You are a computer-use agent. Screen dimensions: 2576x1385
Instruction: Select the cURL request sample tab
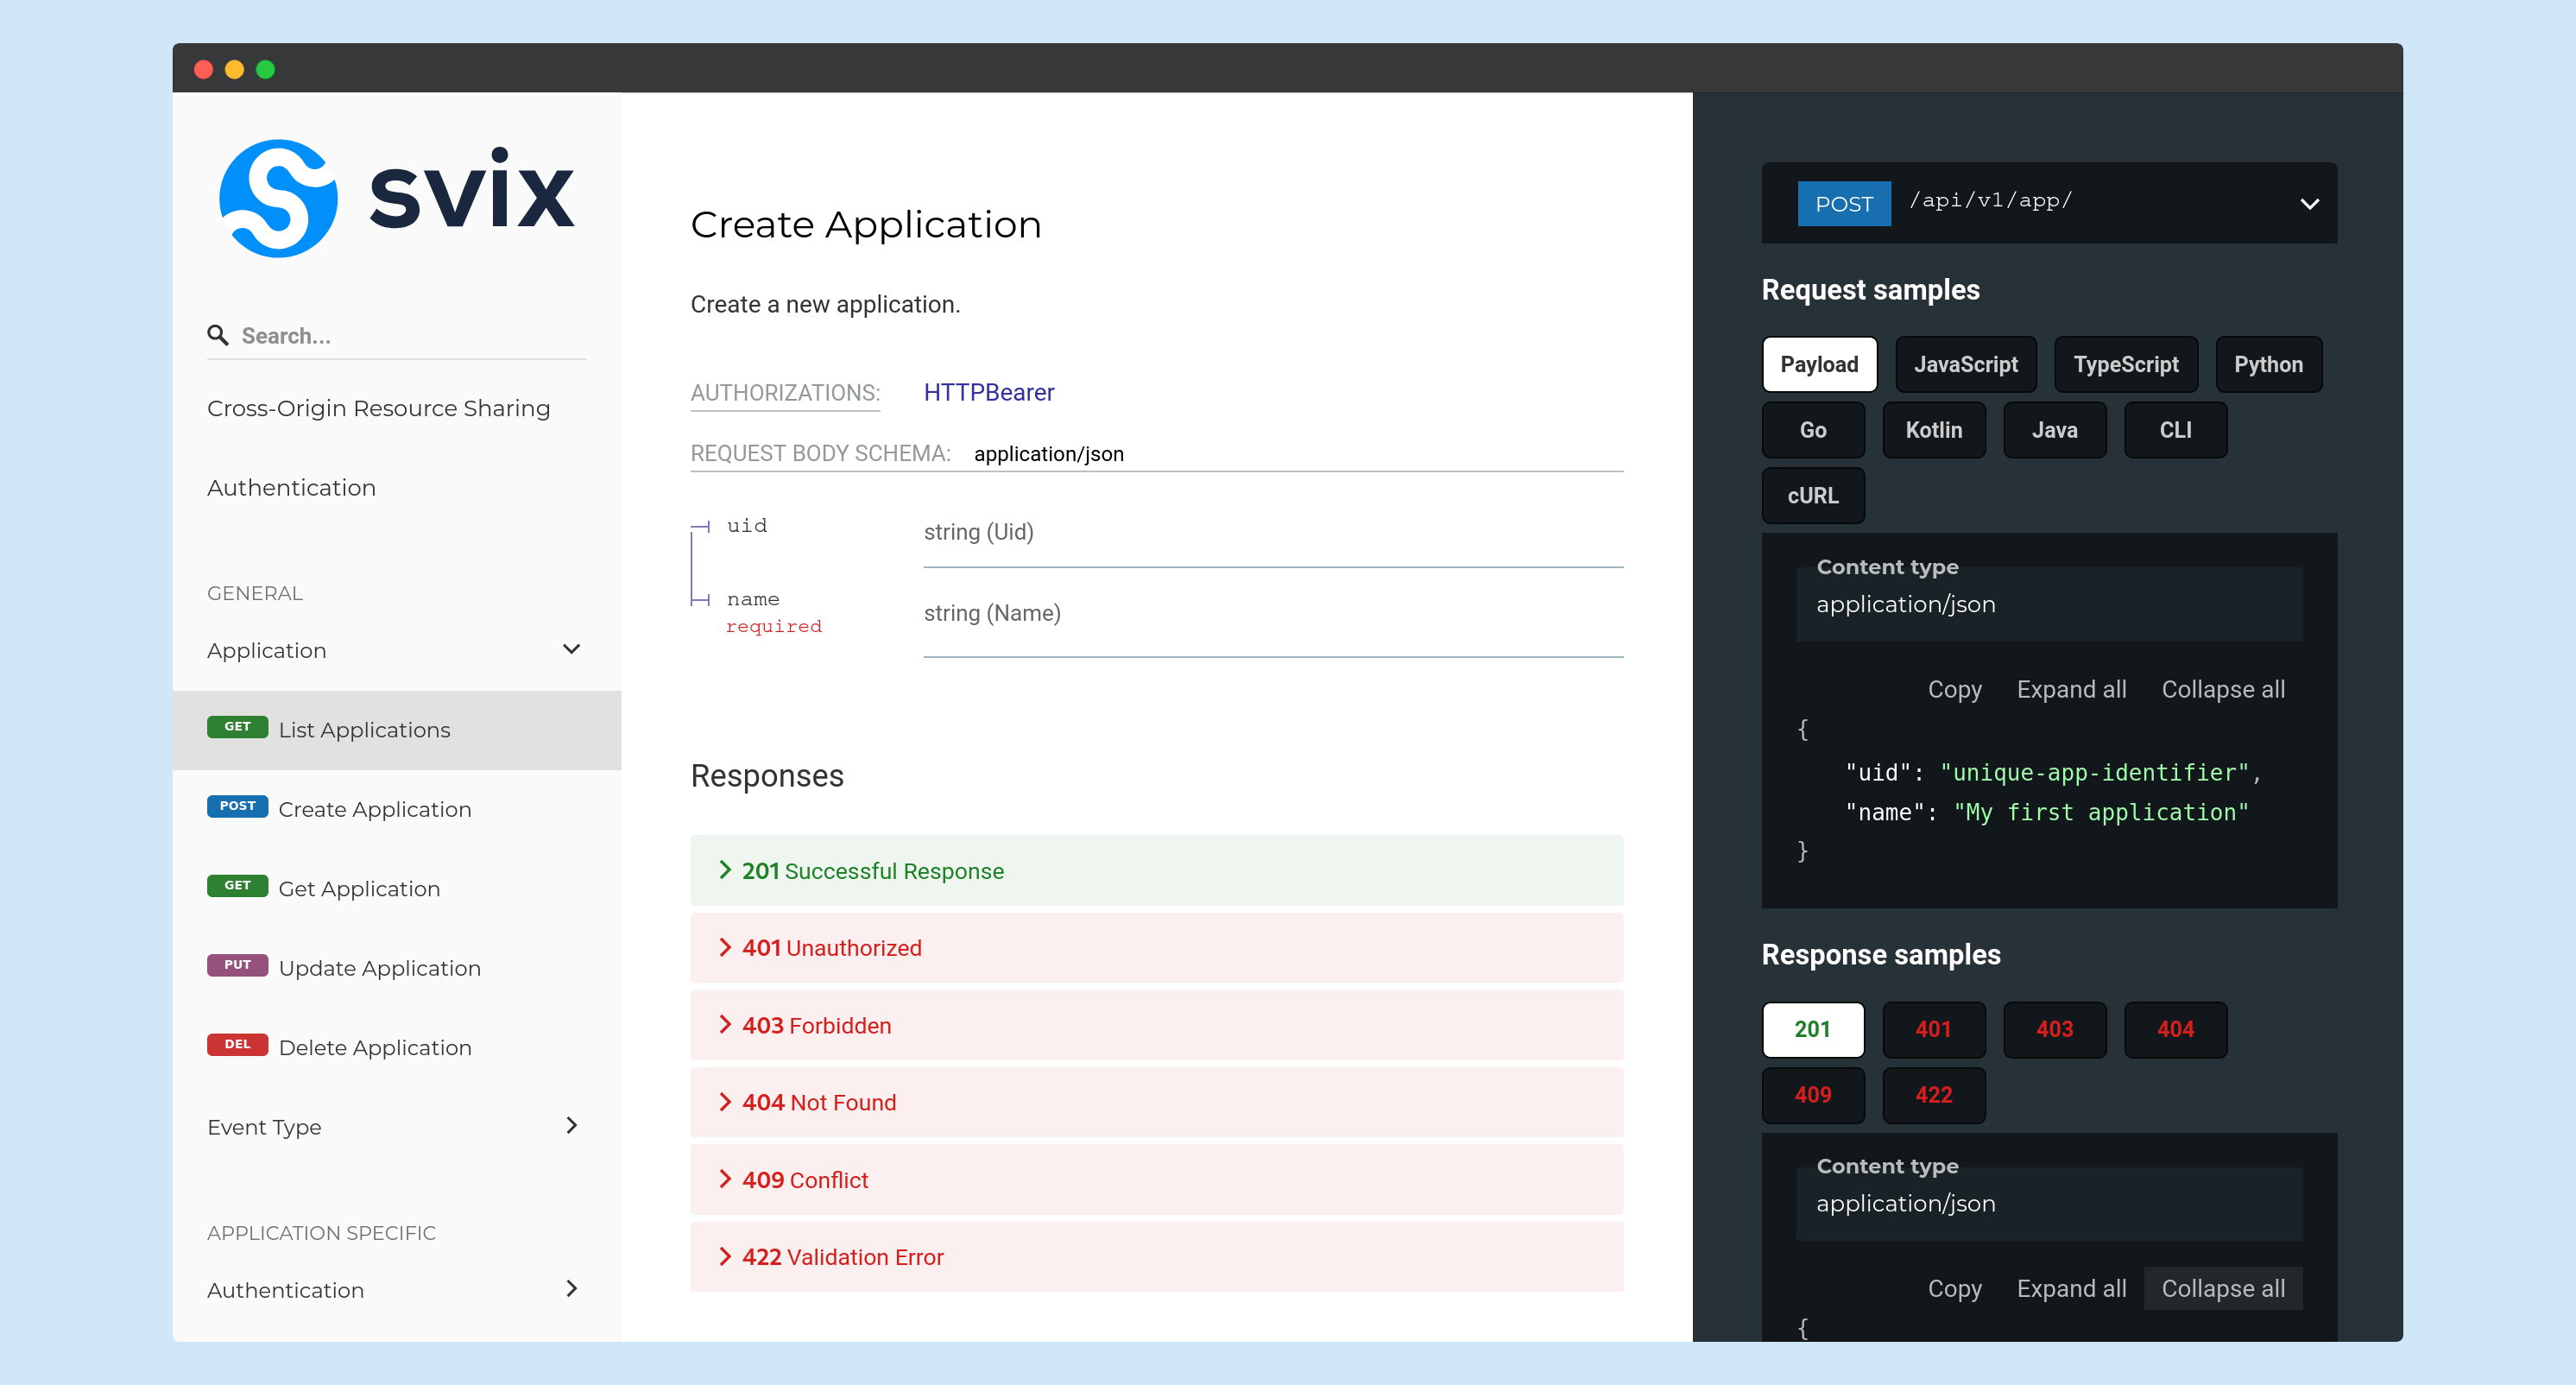(x=1812, y=496)
